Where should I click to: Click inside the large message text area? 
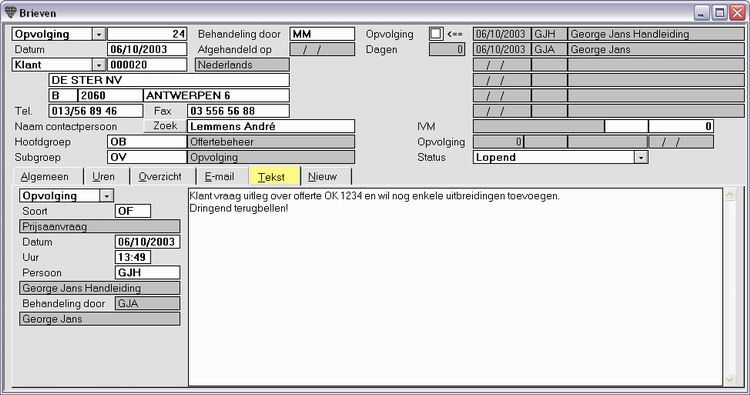pos(455,287)
